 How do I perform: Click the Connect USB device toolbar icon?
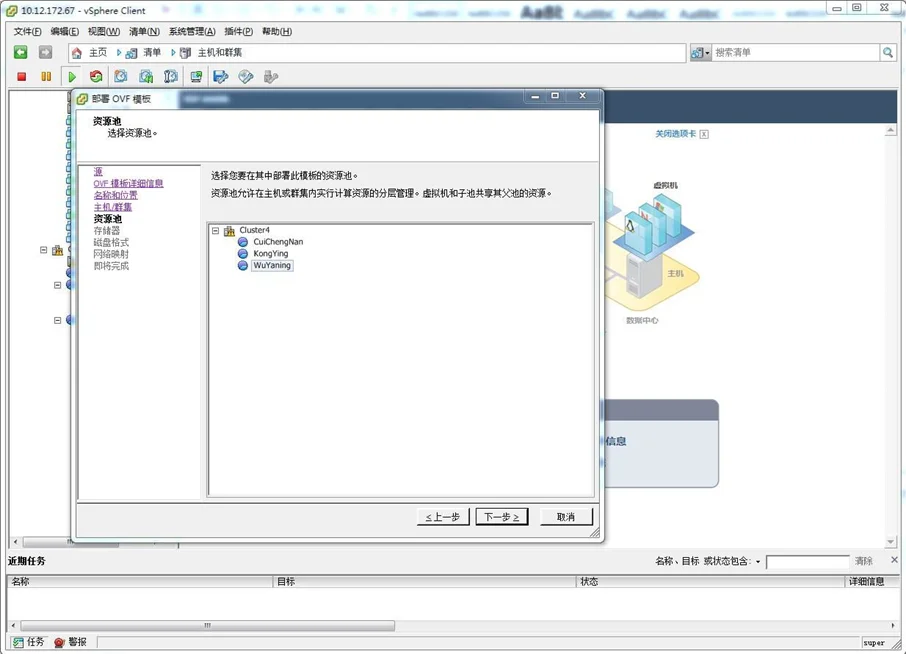click(x=270, y=76)
